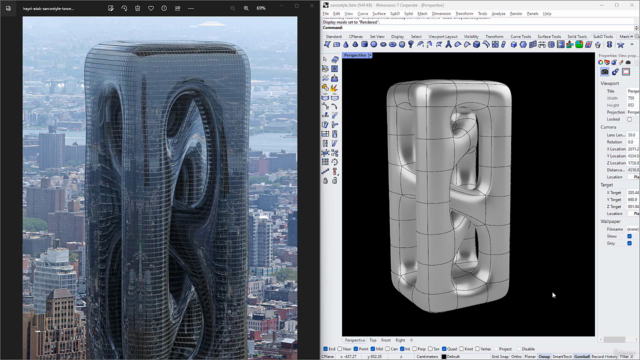The width and height of the screenshot is (640, 360).
Task: Open the Projection dropdown in Properties
Action: tap(633, 112)
